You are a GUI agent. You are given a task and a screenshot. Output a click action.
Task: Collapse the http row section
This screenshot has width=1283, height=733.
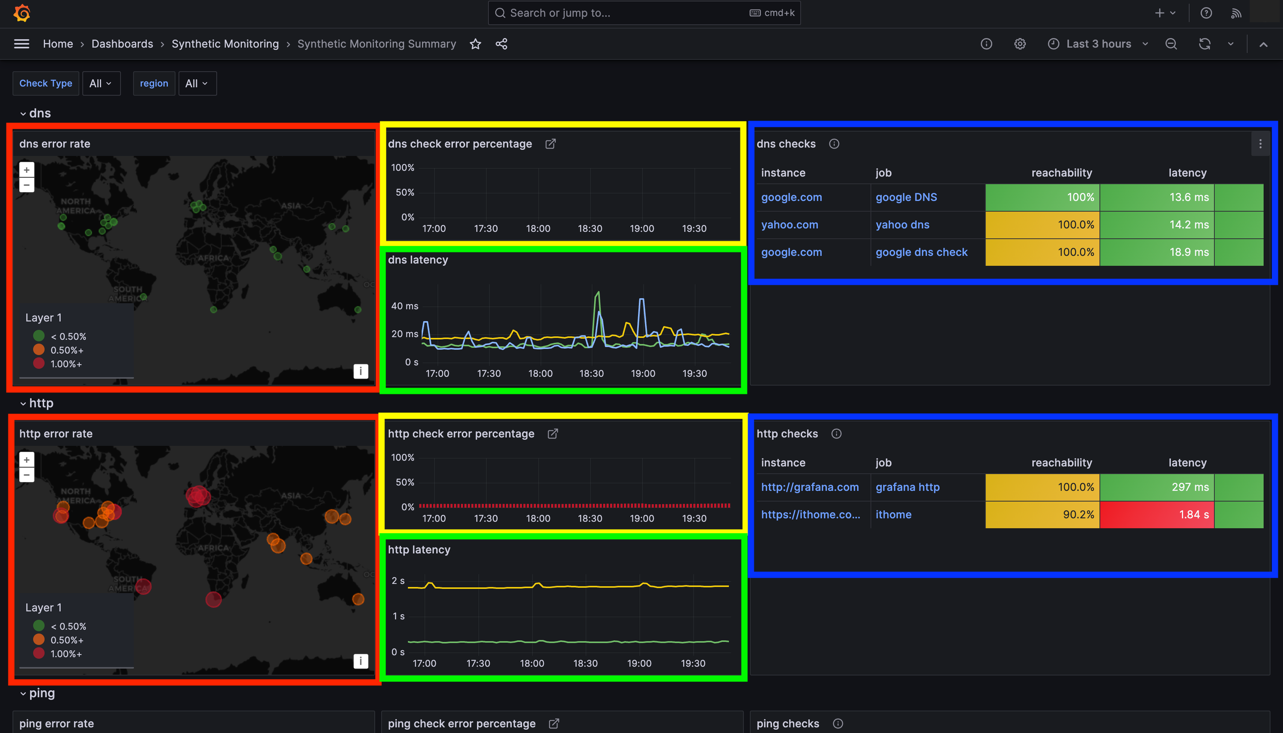coord(36,403)
